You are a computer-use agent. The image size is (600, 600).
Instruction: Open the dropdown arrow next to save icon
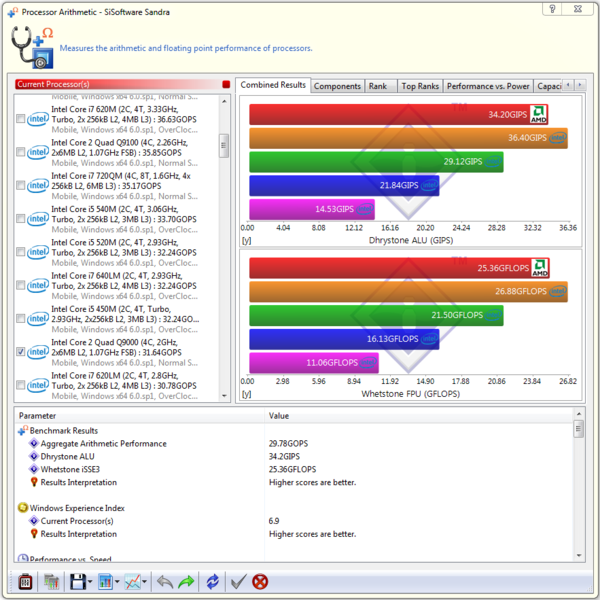[x=90, y=582]
